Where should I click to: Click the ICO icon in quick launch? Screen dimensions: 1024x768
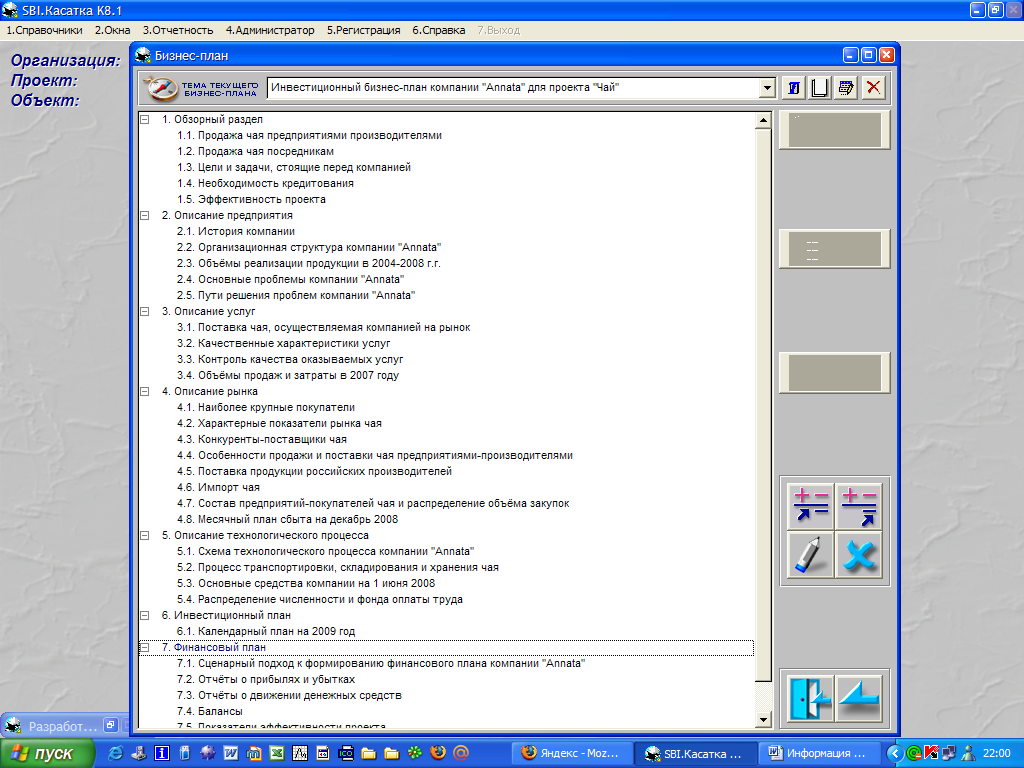pyautogui.click(x=345, y=753)
